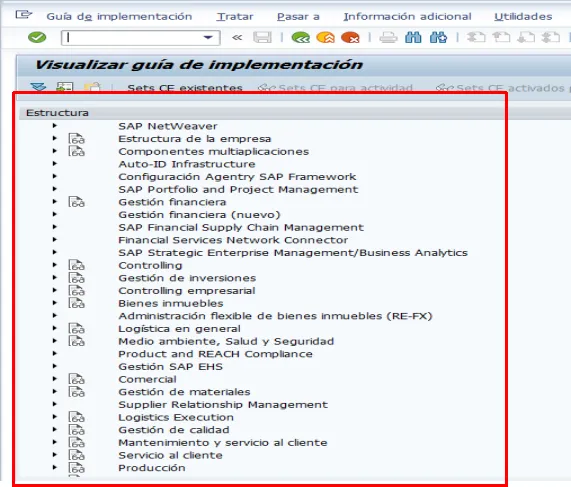Expand SAP Financial Supply Chain Management node
Image resolution: width=571 pixels, height=487 pixels.
tap(55, 227)
